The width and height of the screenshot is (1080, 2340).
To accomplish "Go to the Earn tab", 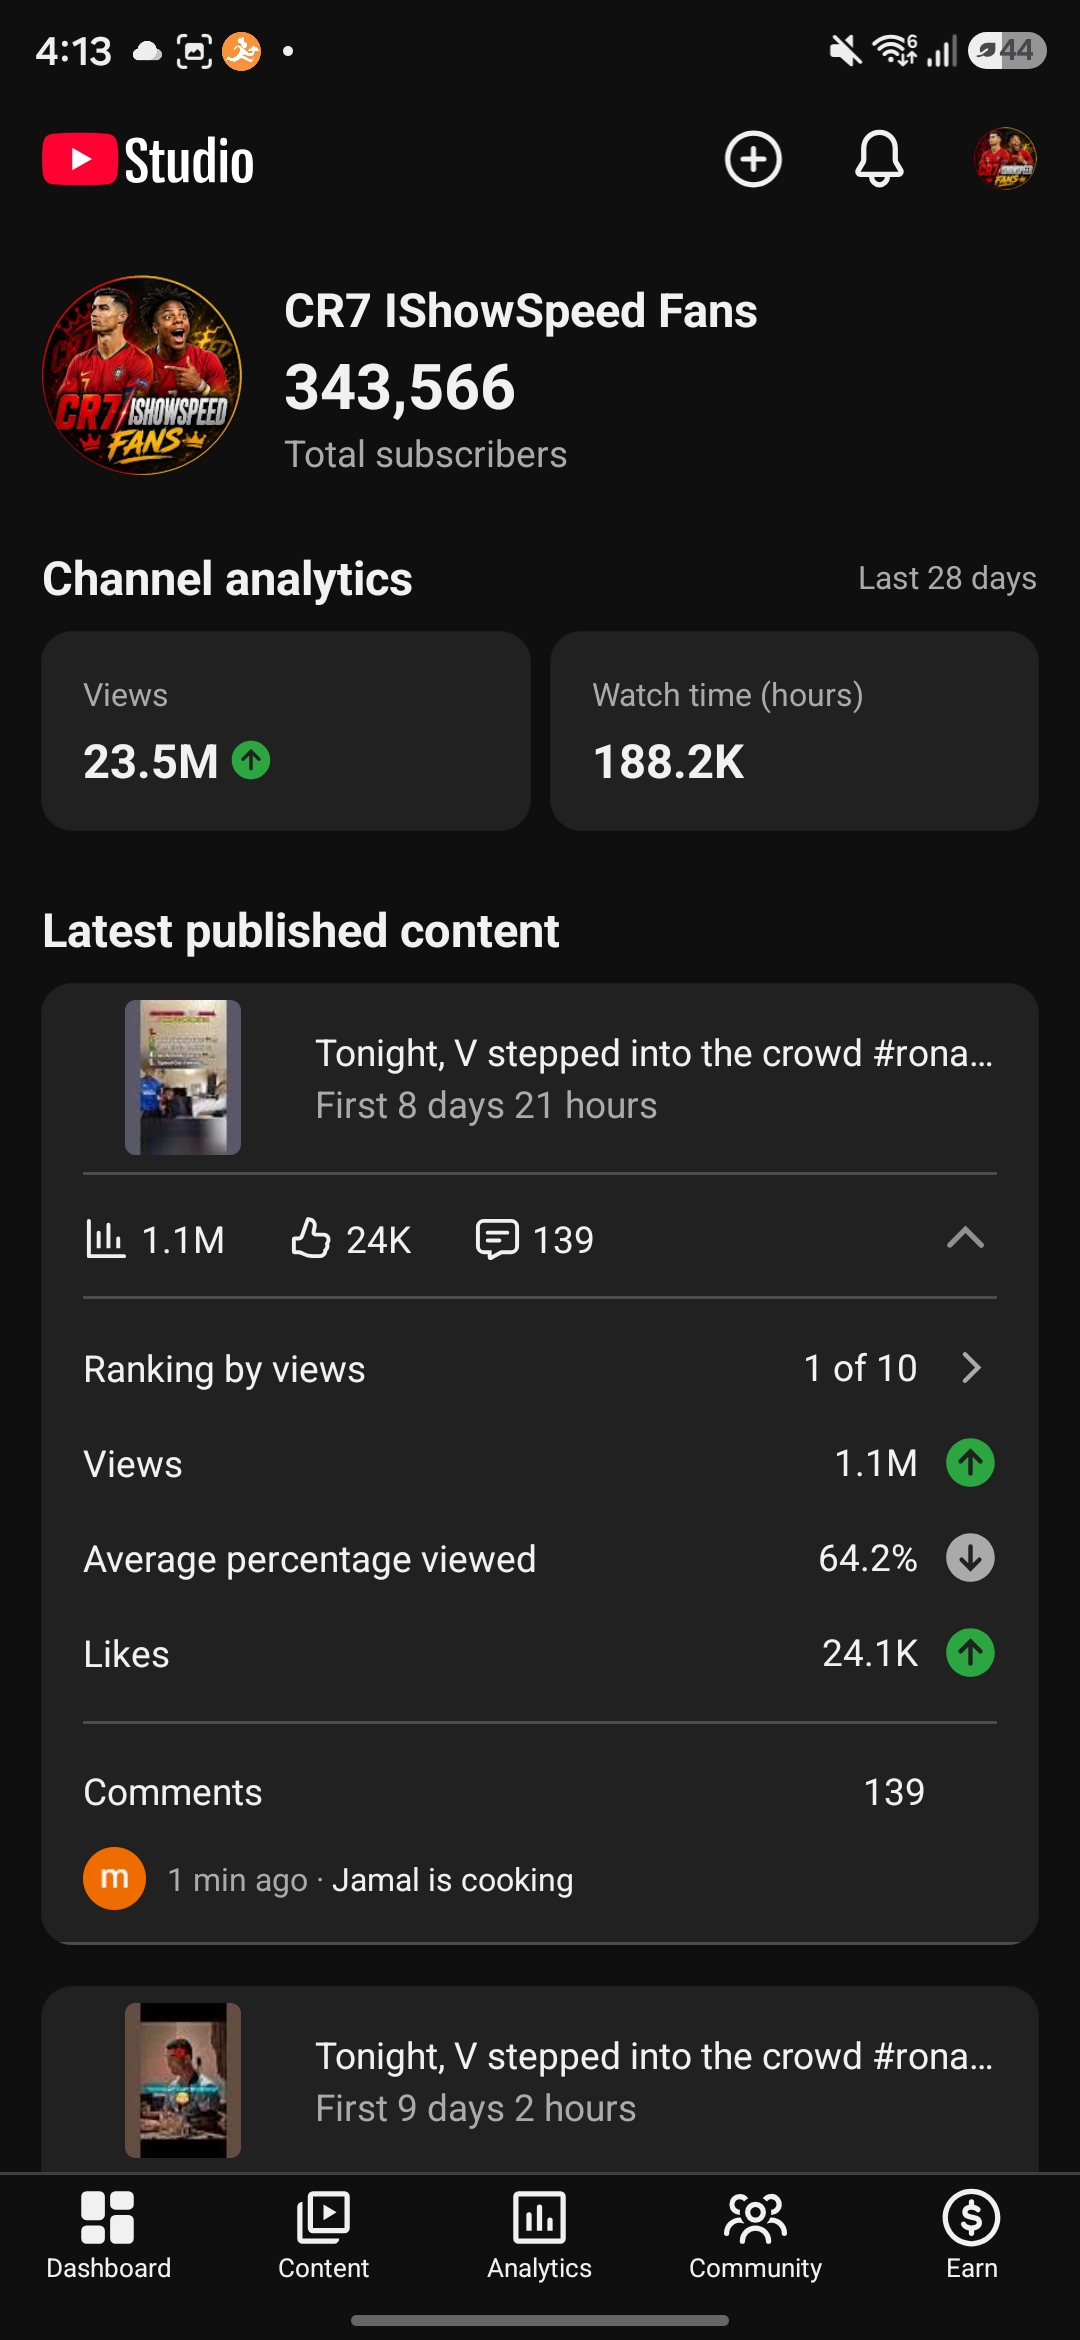I will (972, 2235).
